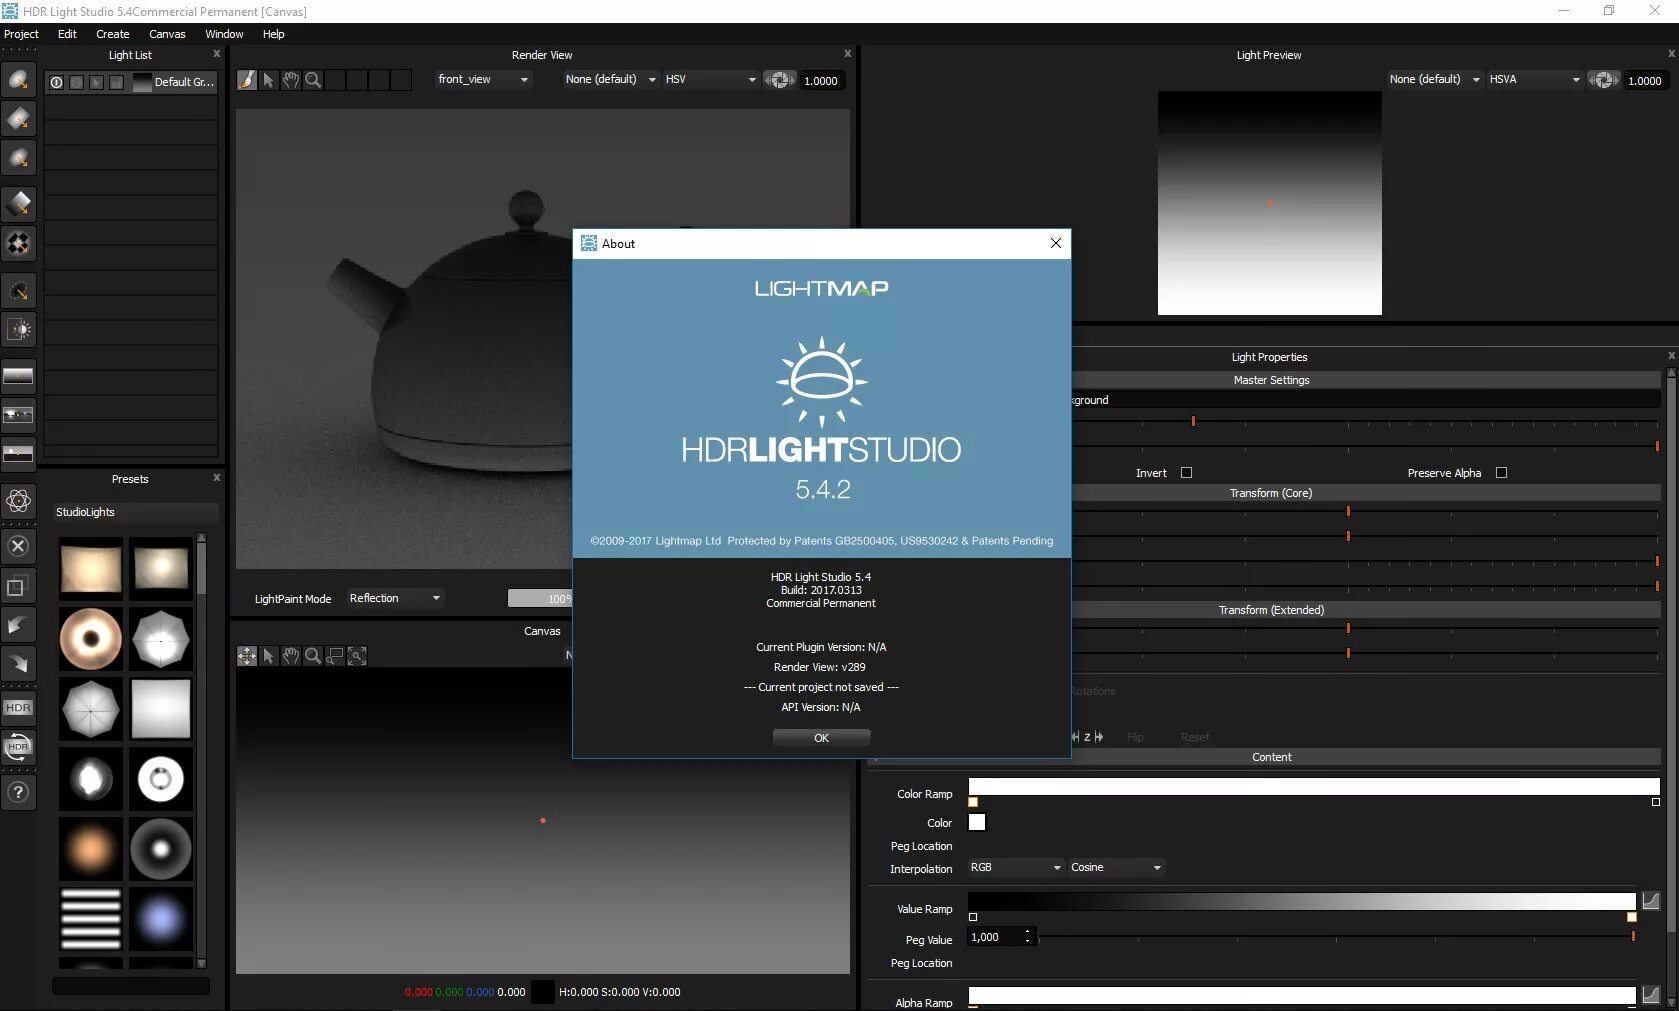Click the Value Ramp gradient bar

[x=1301, y=902]
